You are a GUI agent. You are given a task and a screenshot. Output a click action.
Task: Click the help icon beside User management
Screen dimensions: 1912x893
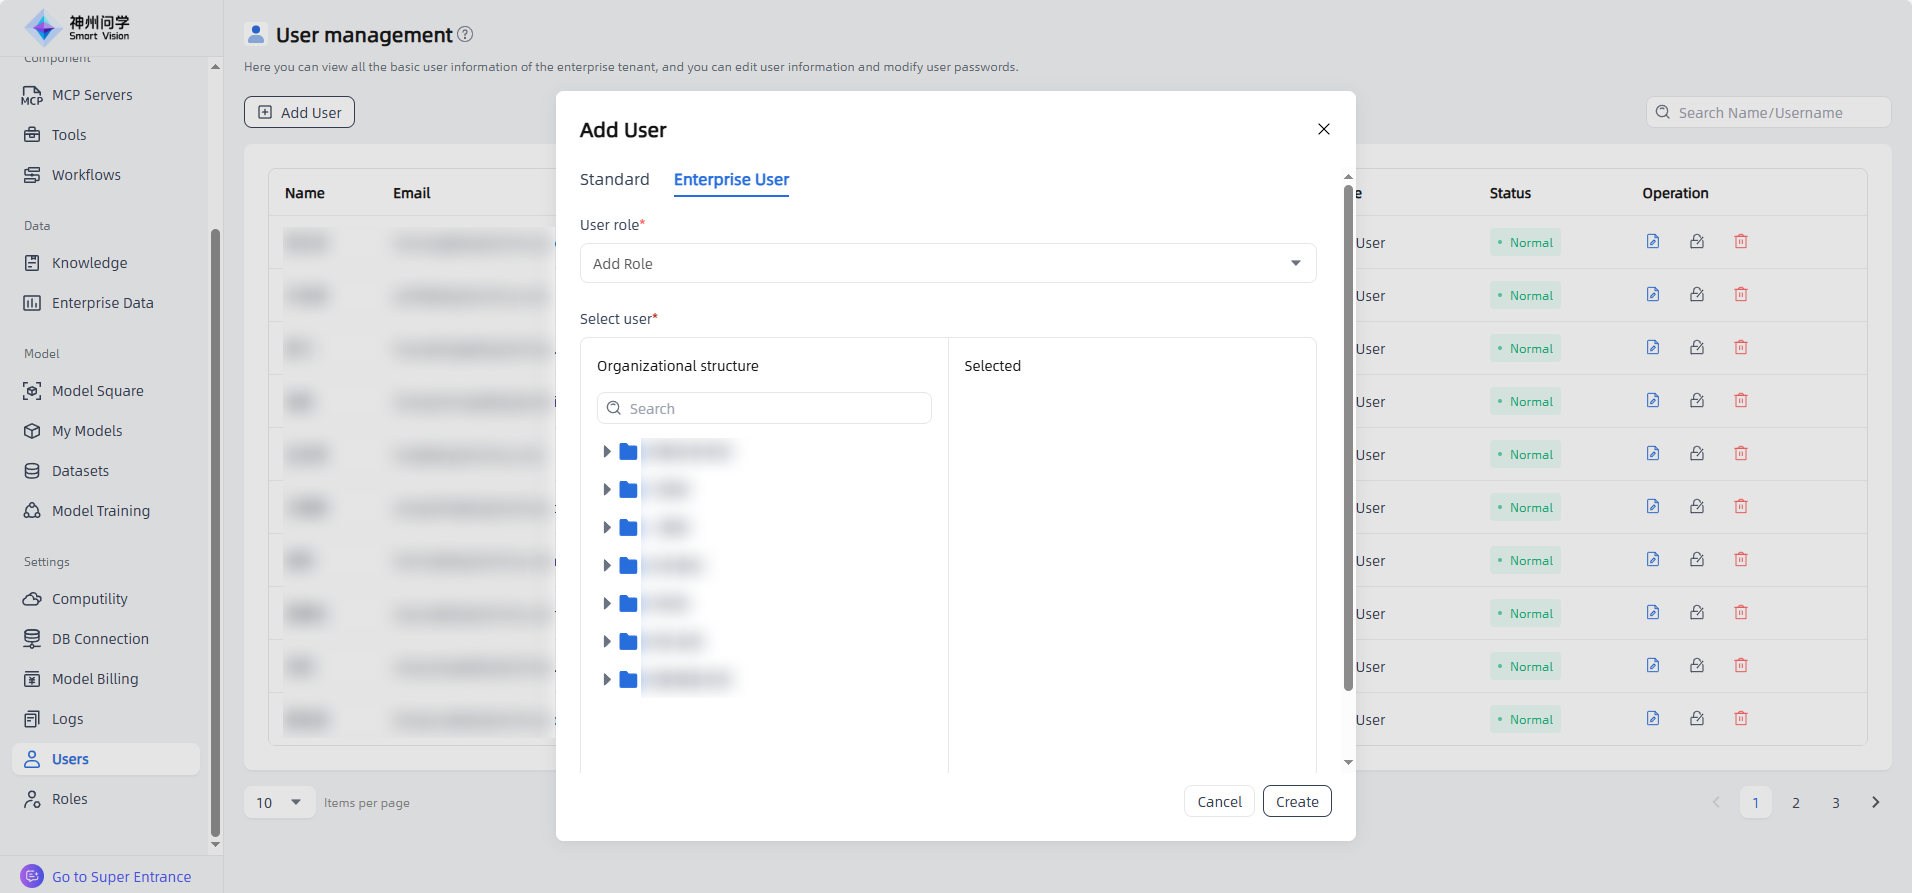pos(465,35)
